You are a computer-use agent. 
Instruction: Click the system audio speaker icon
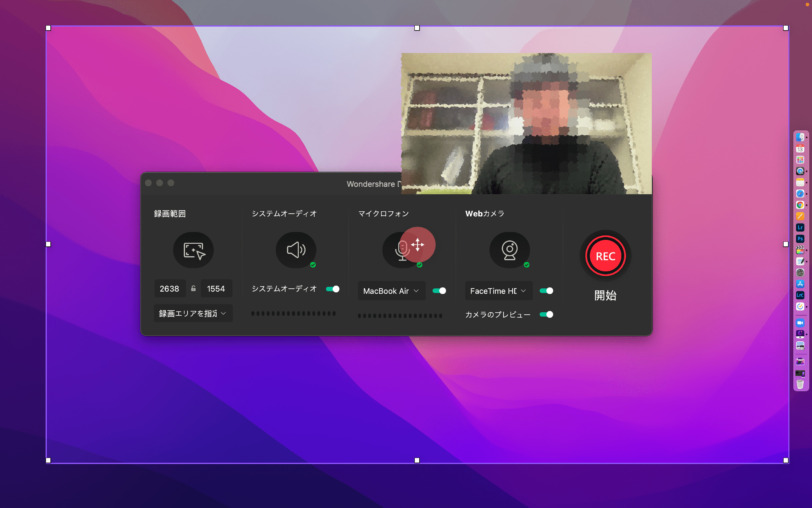296,250
